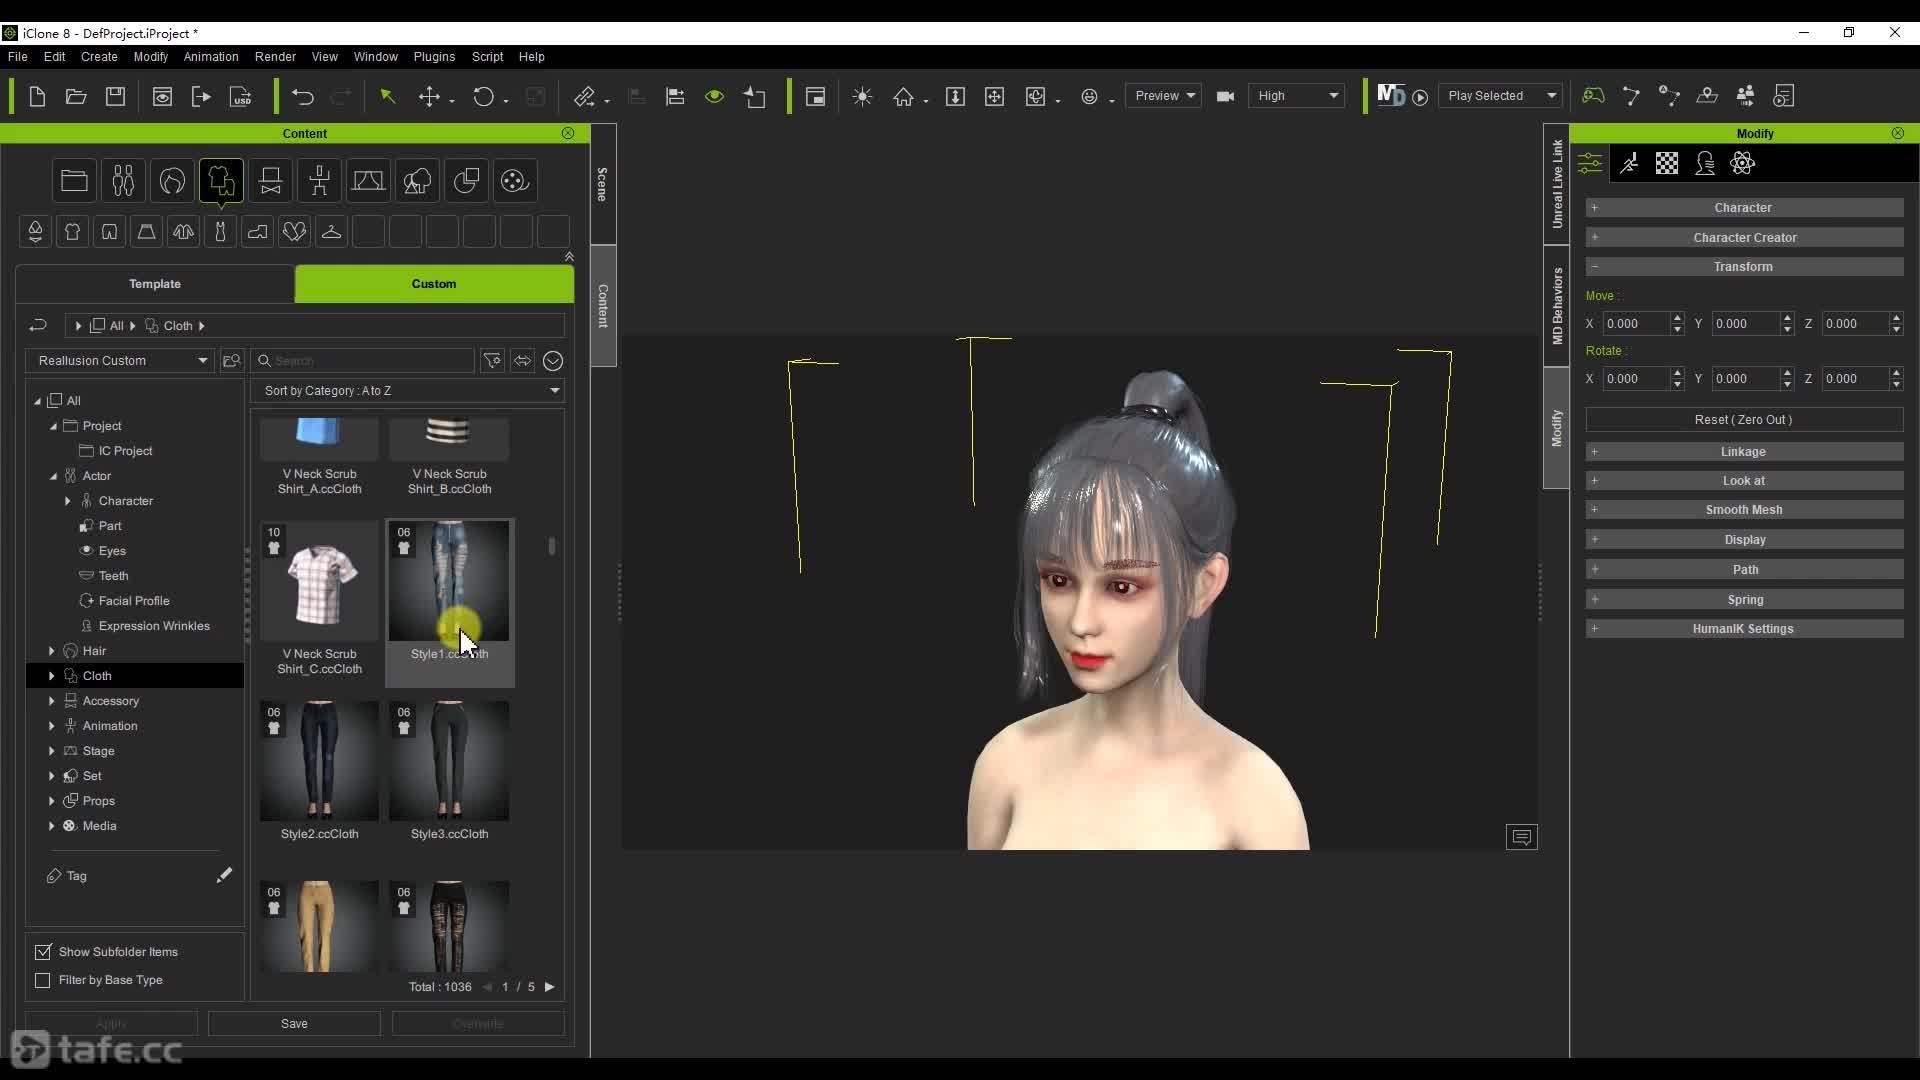
Task: Enable Filter by Base Type checkbox
Action: coord(43,980)
